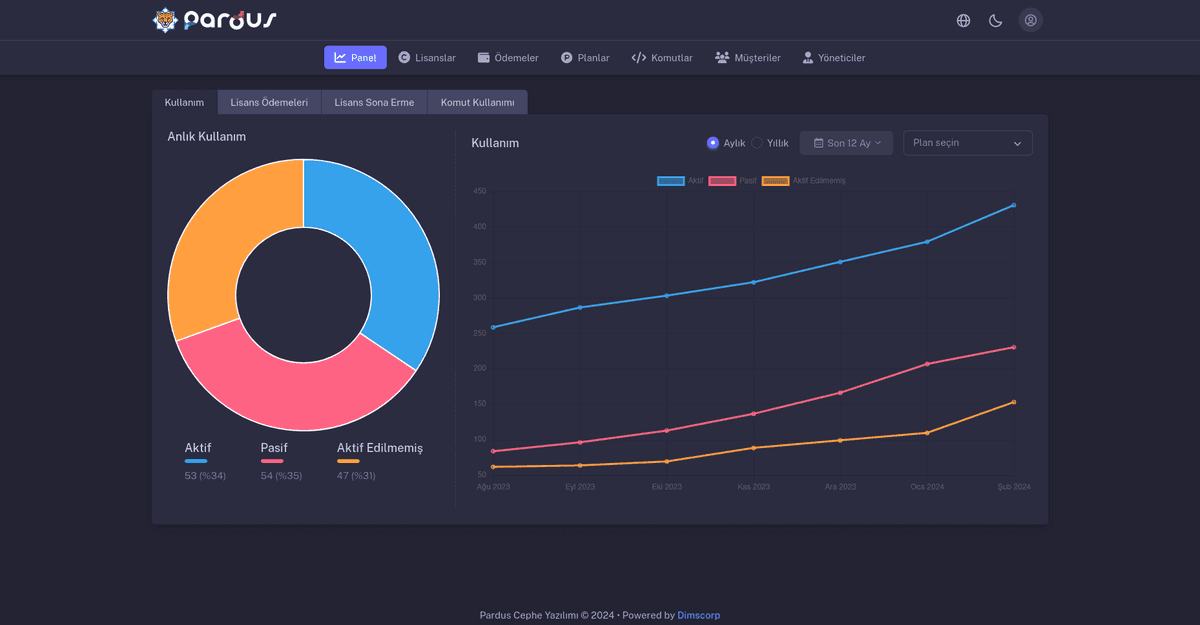Open Komutlar from the navigation bar
Screen dimensions: 1200x625
pyautogui.click(x=662, y=58)
